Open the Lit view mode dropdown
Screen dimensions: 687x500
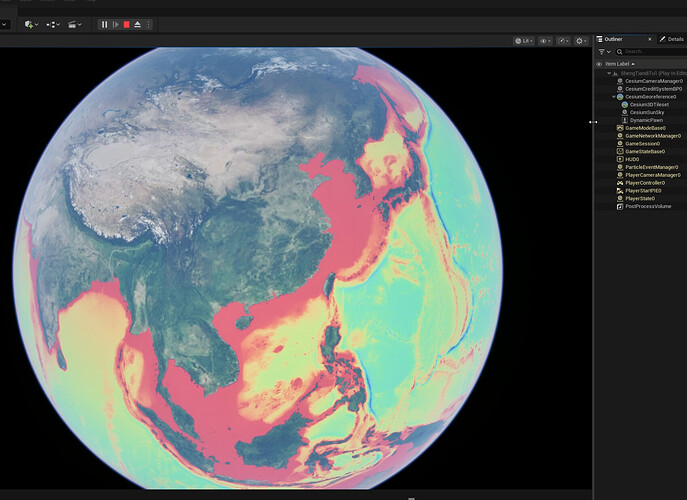(524, 41)
